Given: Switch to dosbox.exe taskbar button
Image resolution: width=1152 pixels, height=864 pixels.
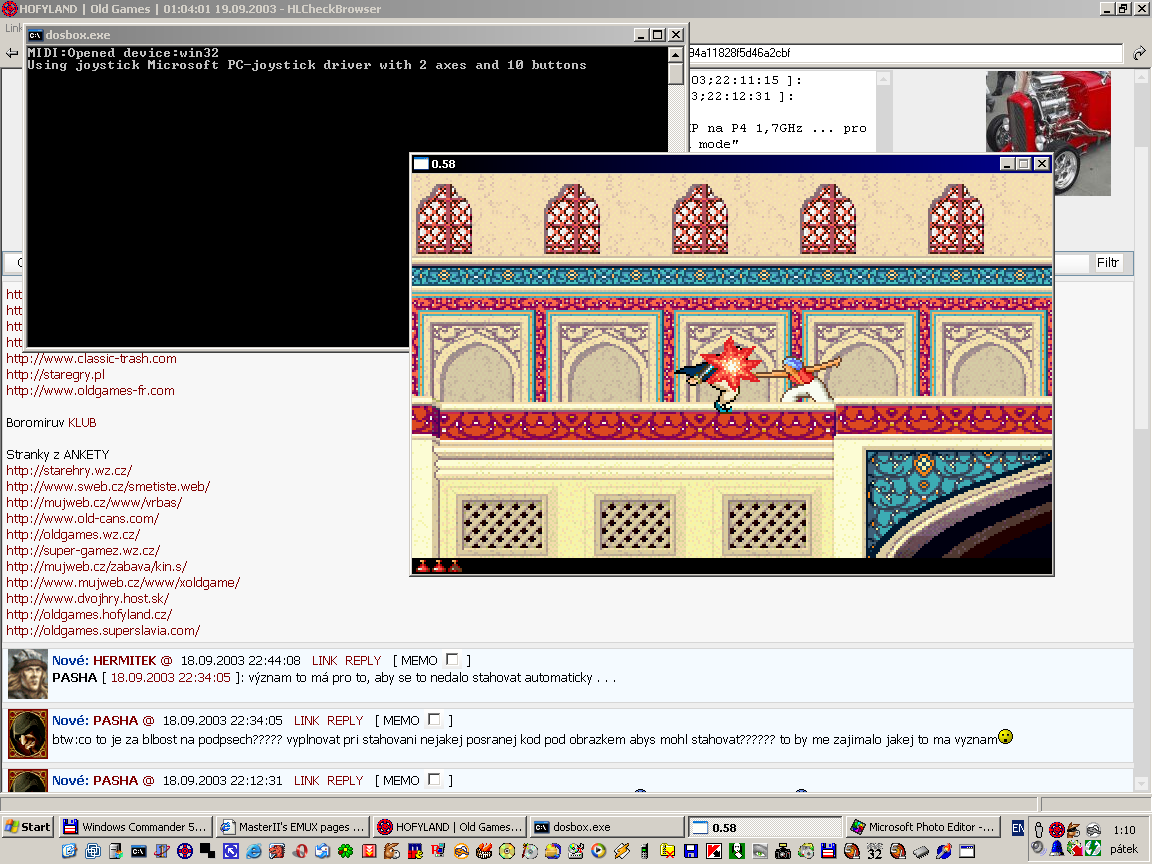Looking at the screenshot, I should (606, 827).
